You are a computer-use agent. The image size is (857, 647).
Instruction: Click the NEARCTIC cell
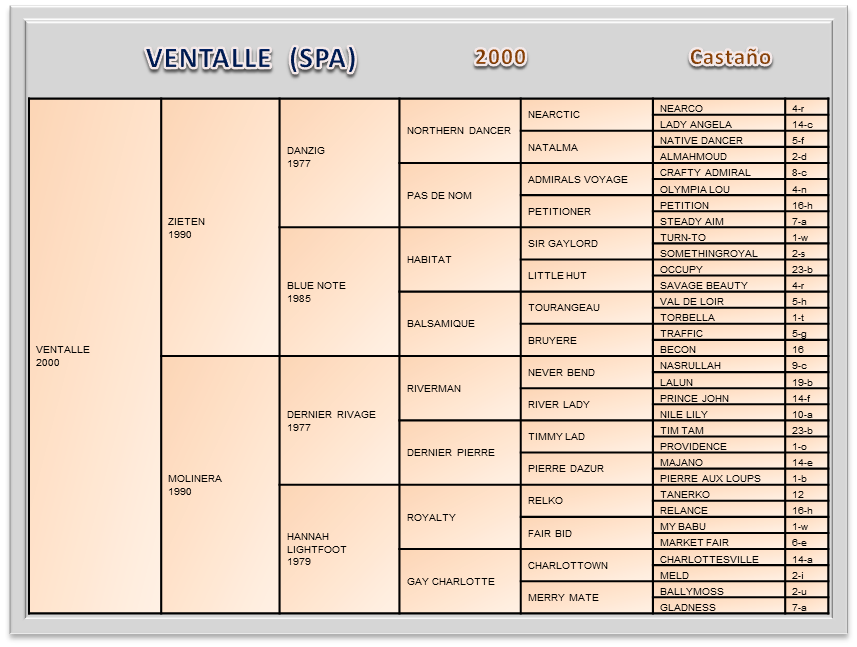pos(586,115)
